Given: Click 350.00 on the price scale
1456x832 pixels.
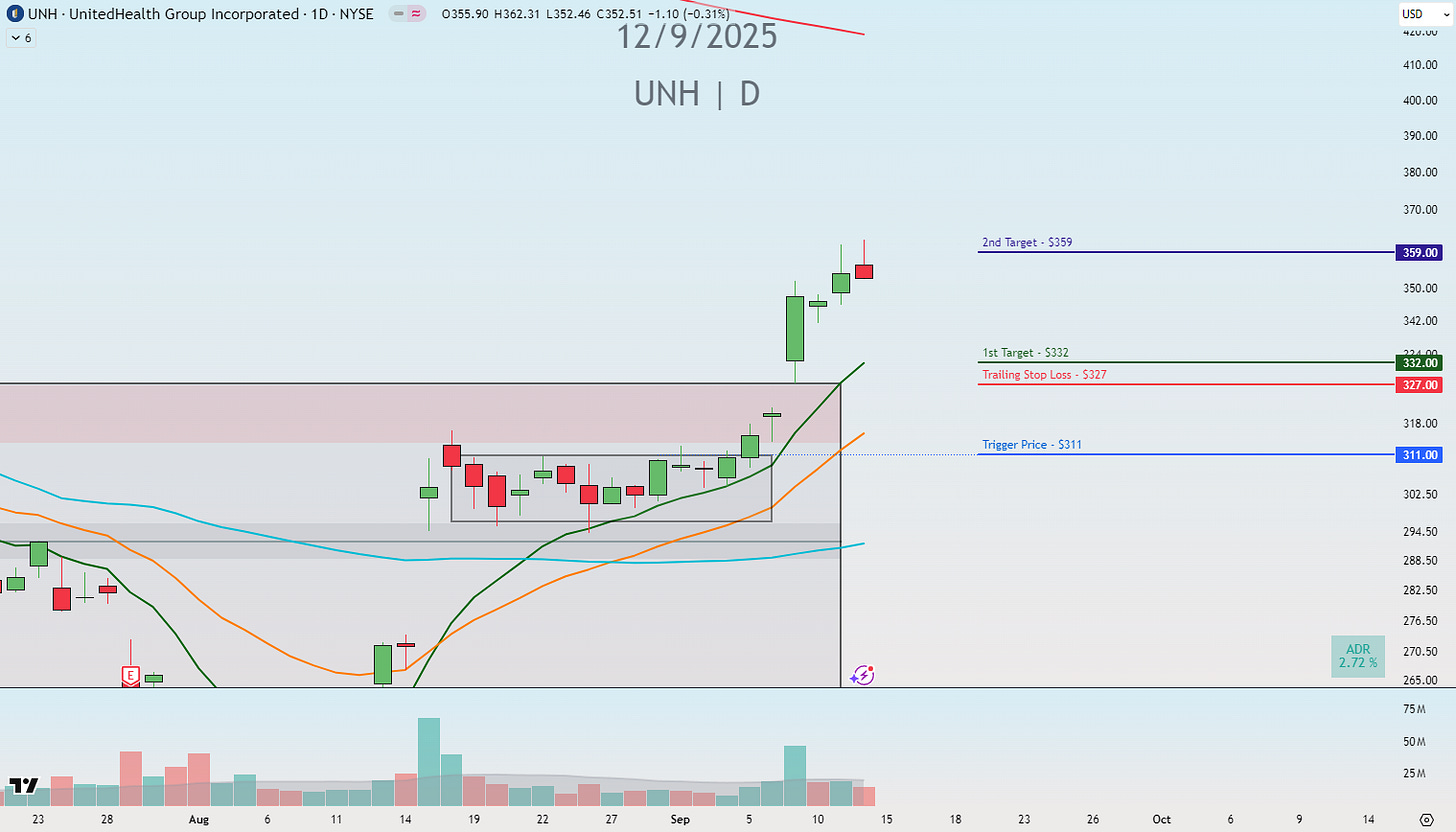Looking at the screenshot, I should click(1420, 289).
